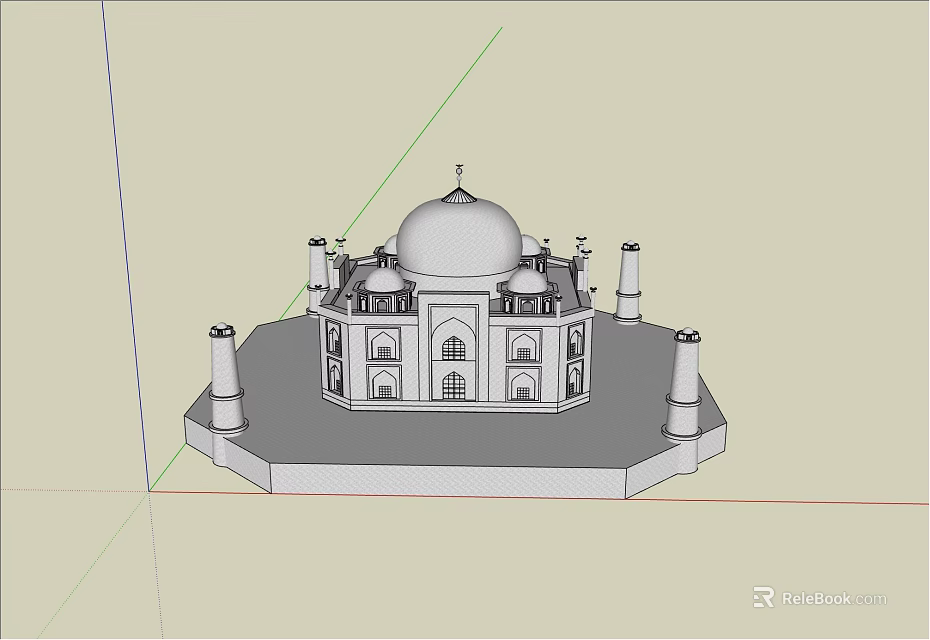Pick the rear-right minaret behind the building
This screenshot has height=640, width=930.
pyautogui.click(x=629, y=281)
